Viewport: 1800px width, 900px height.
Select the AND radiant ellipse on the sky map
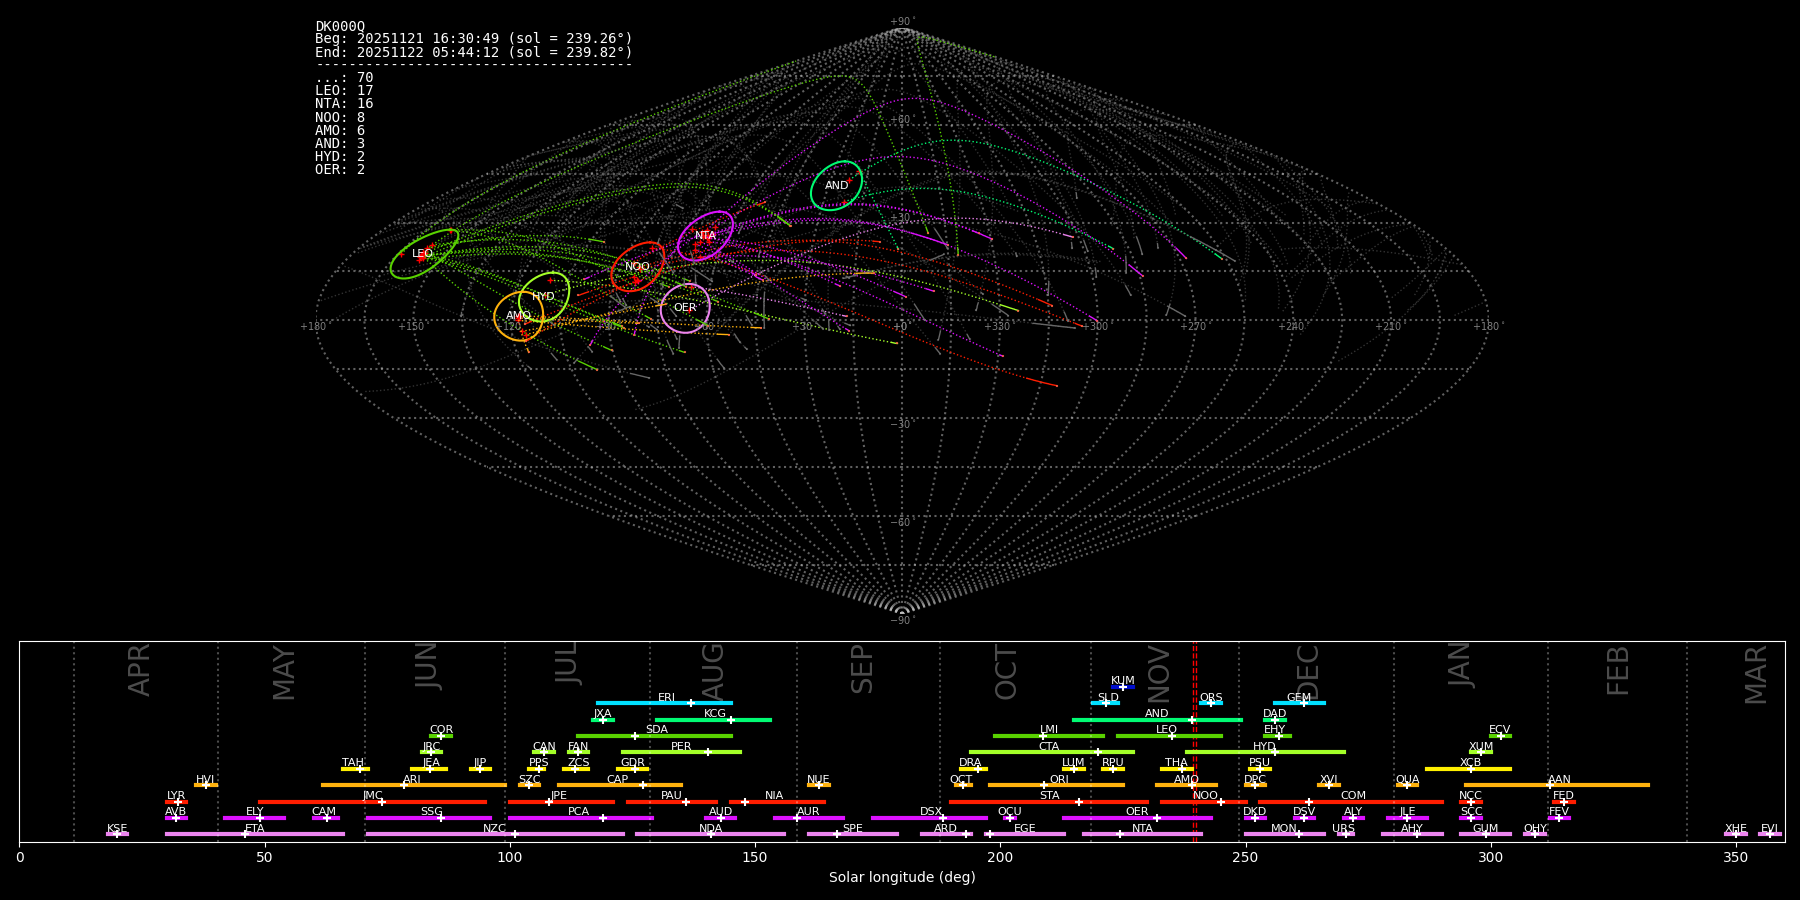pos(836,186)
